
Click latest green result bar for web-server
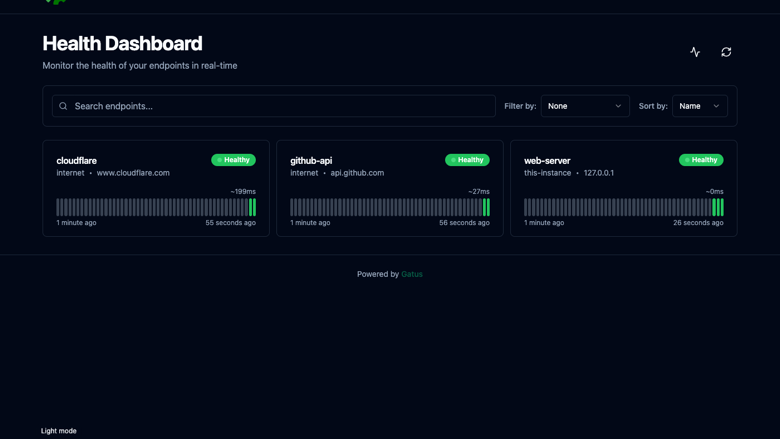tap(722, 207)
